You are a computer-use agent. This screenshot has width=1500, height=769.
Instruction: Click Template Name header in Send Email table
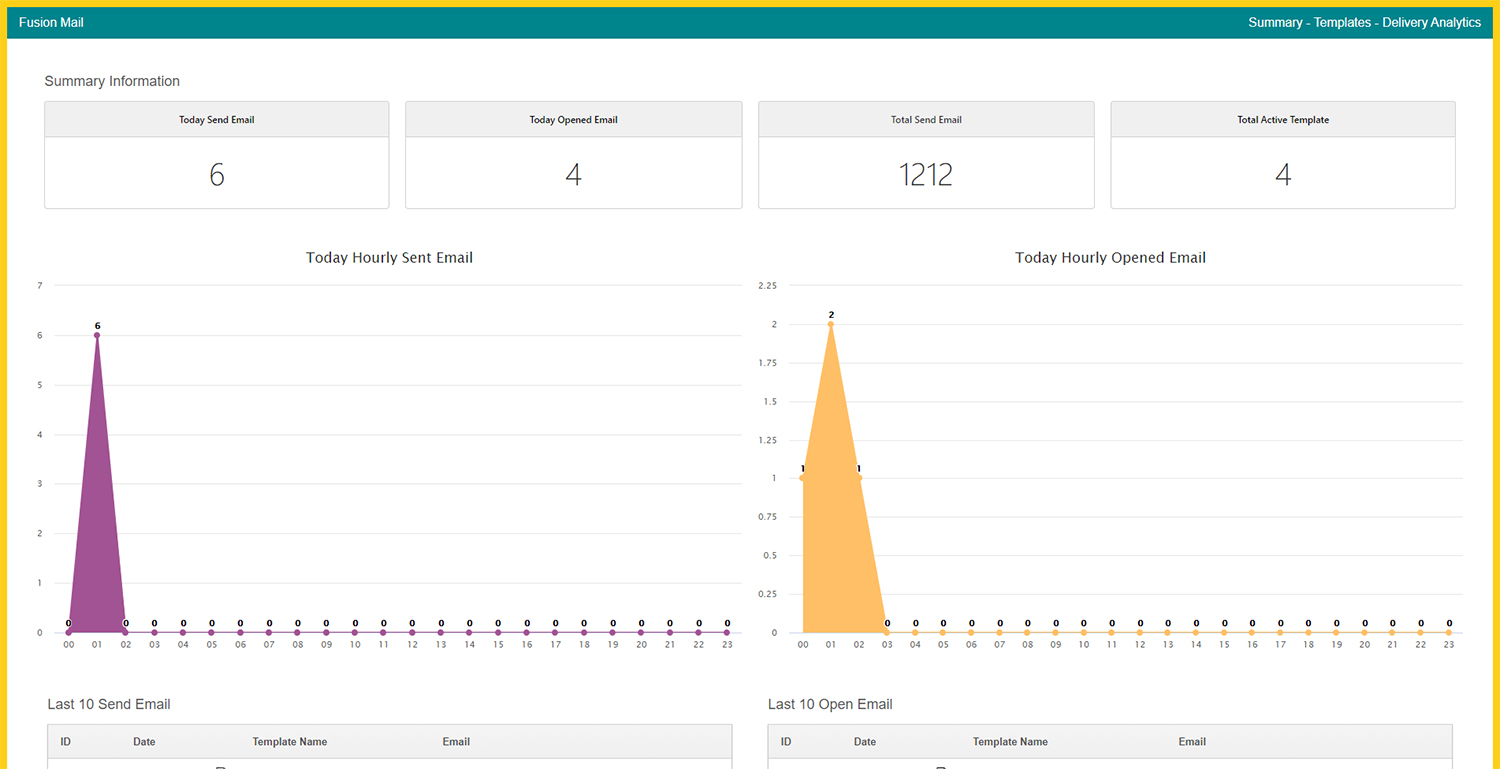[x=290, y=742]
